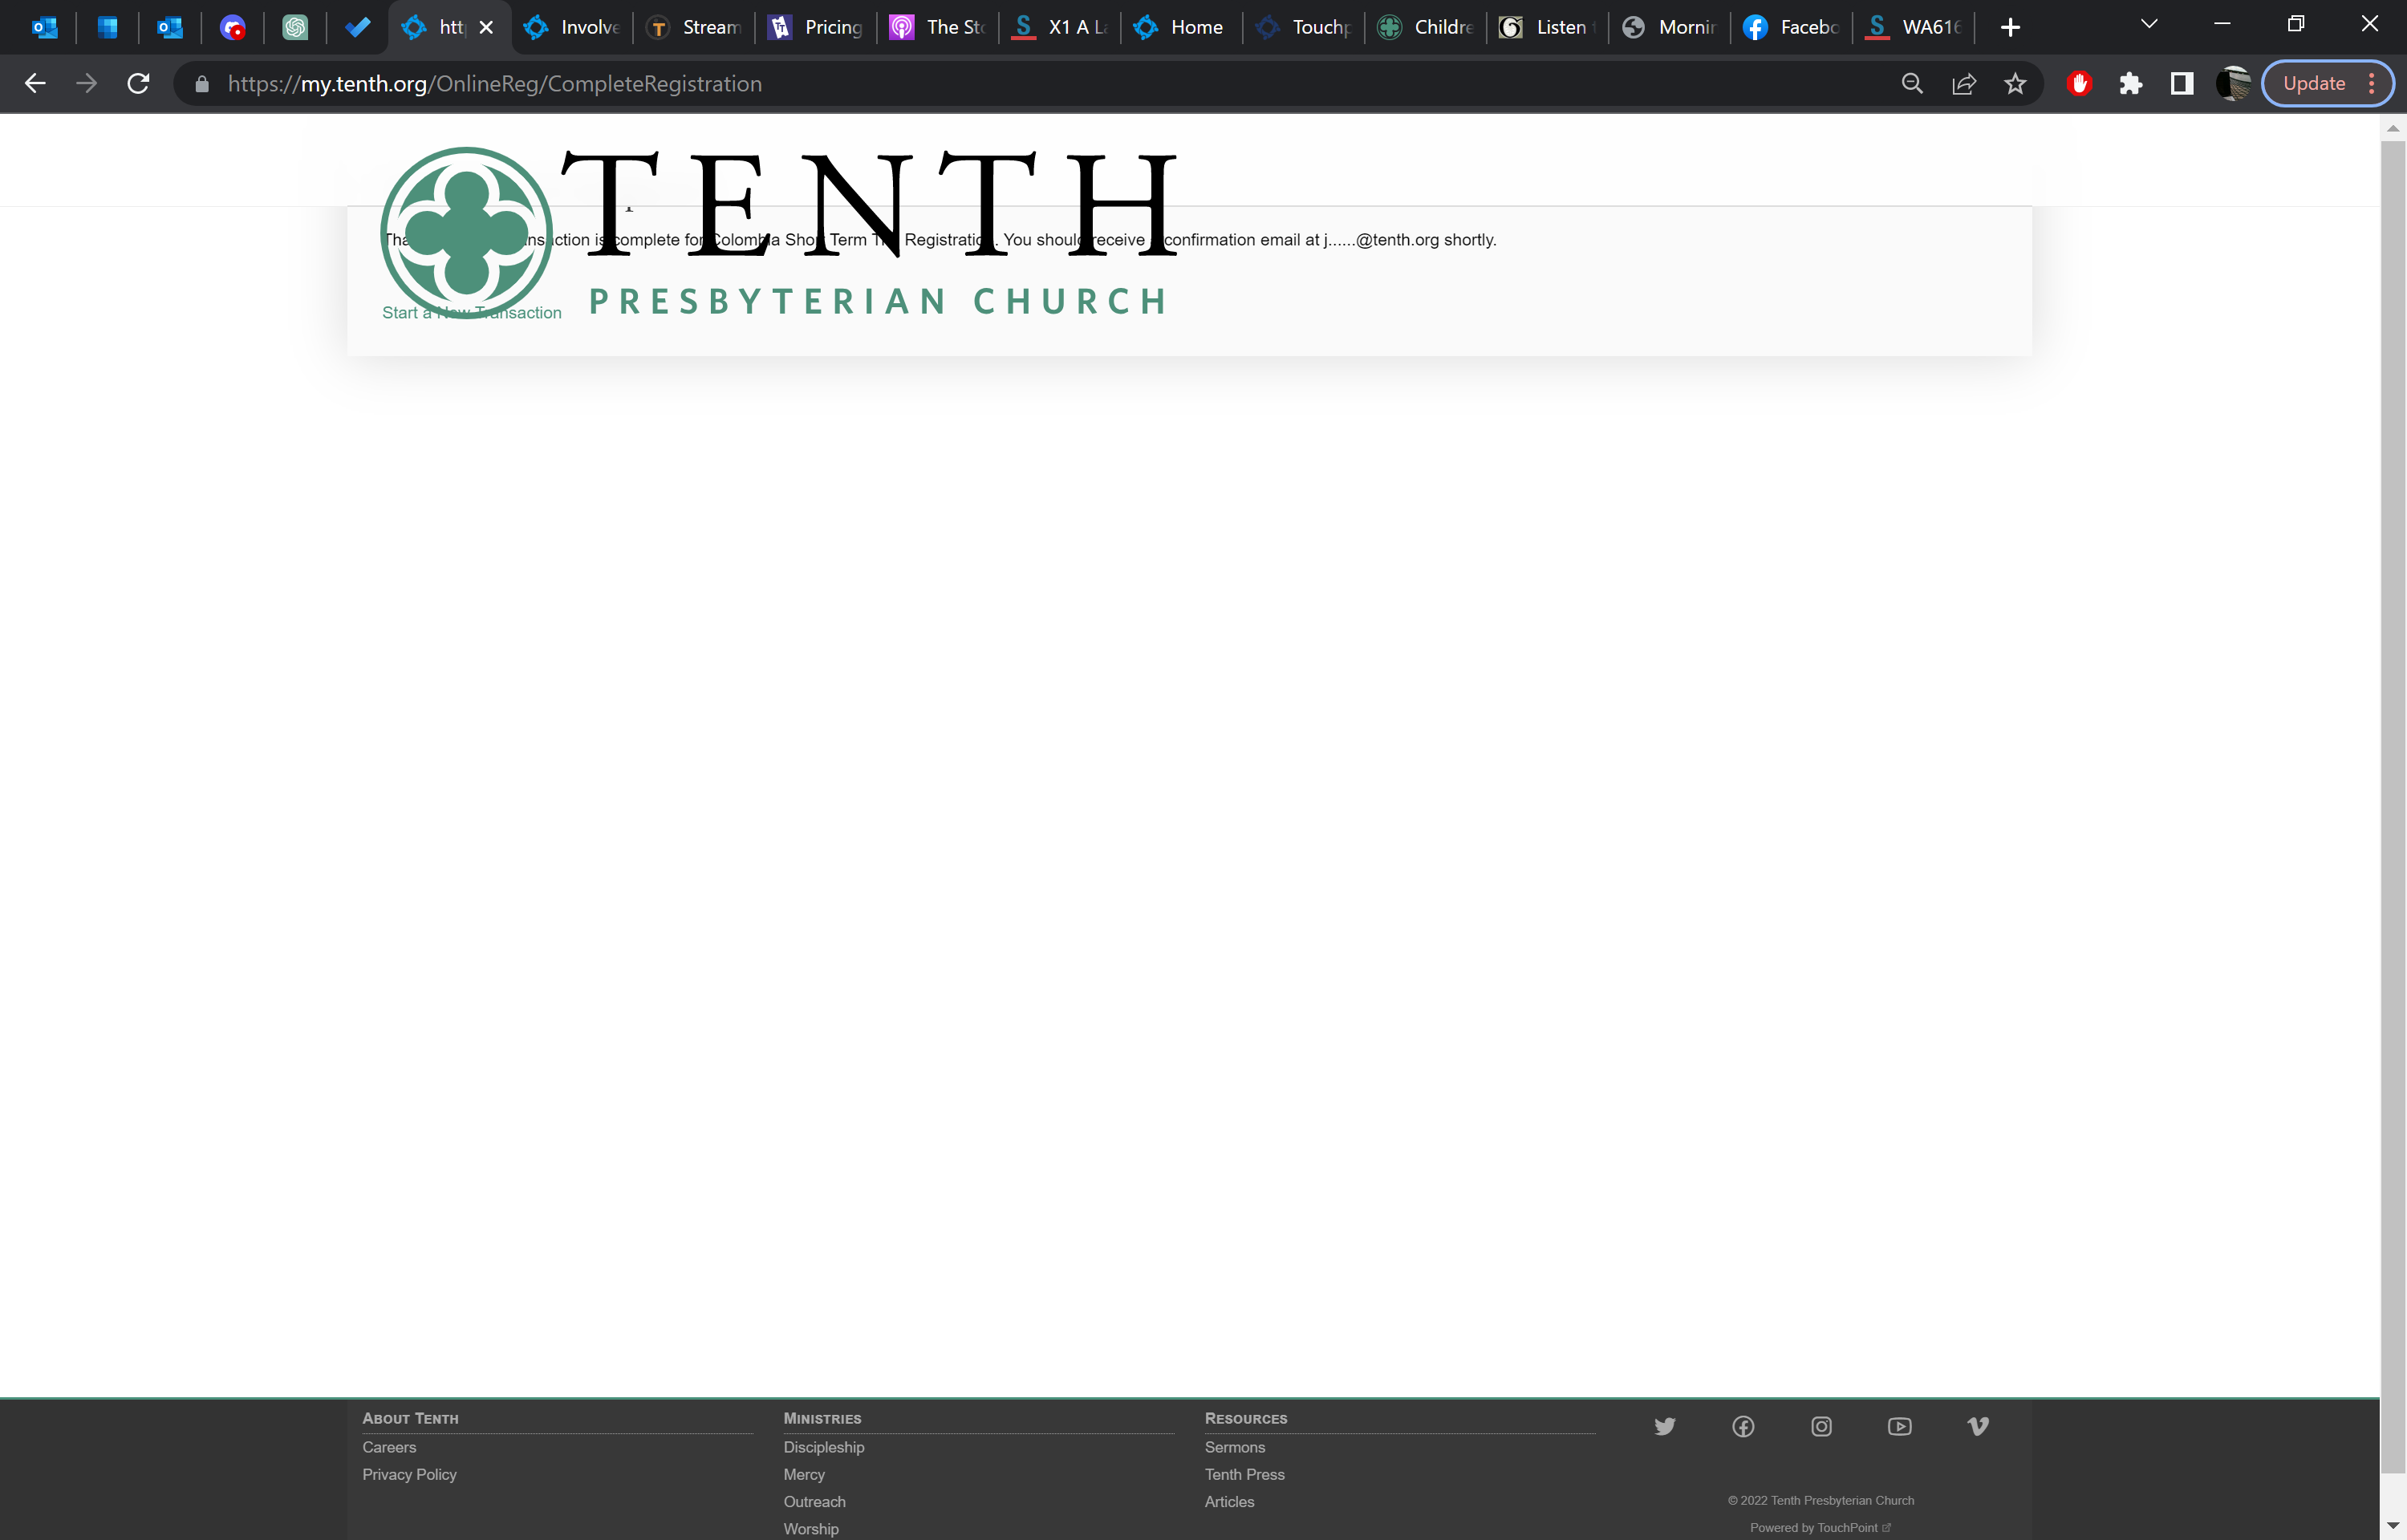Open the zoom magnifier in address bar
The width and height of the screenshot is (2407, 1540).
pos(1911,84)
